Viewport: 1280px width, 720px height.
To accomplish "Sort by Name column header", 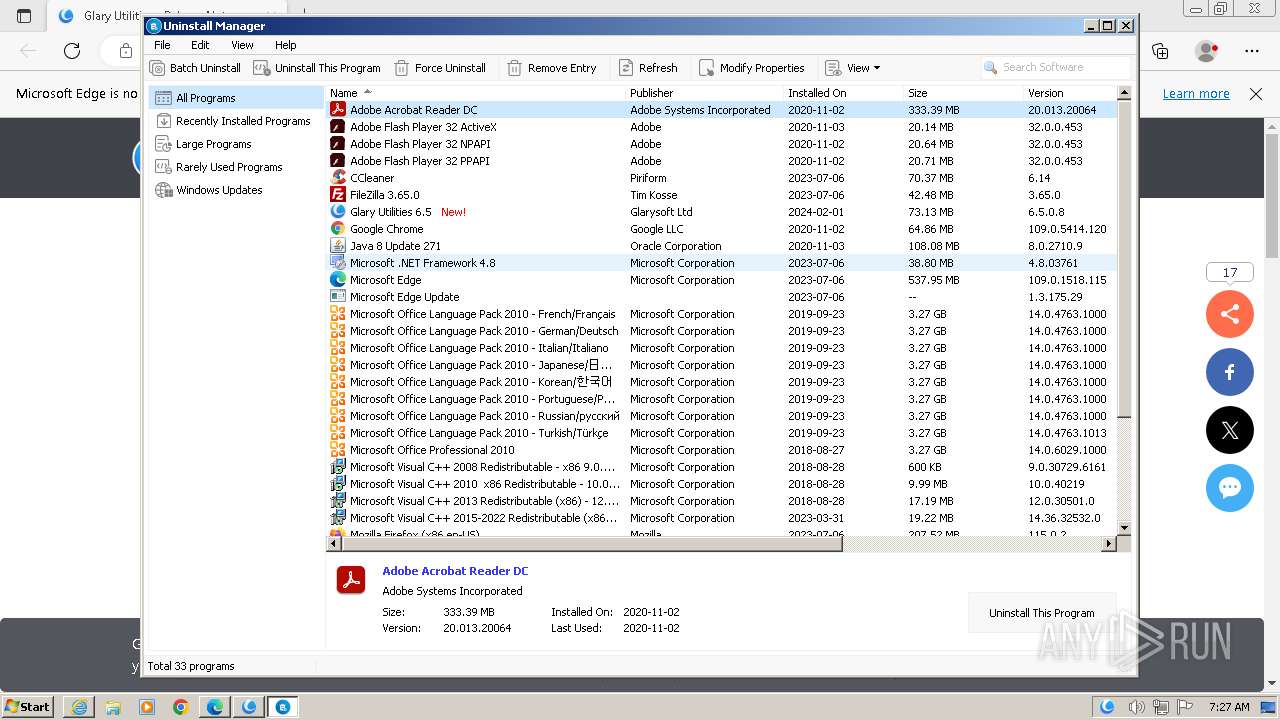I will (x=476, y=93).
